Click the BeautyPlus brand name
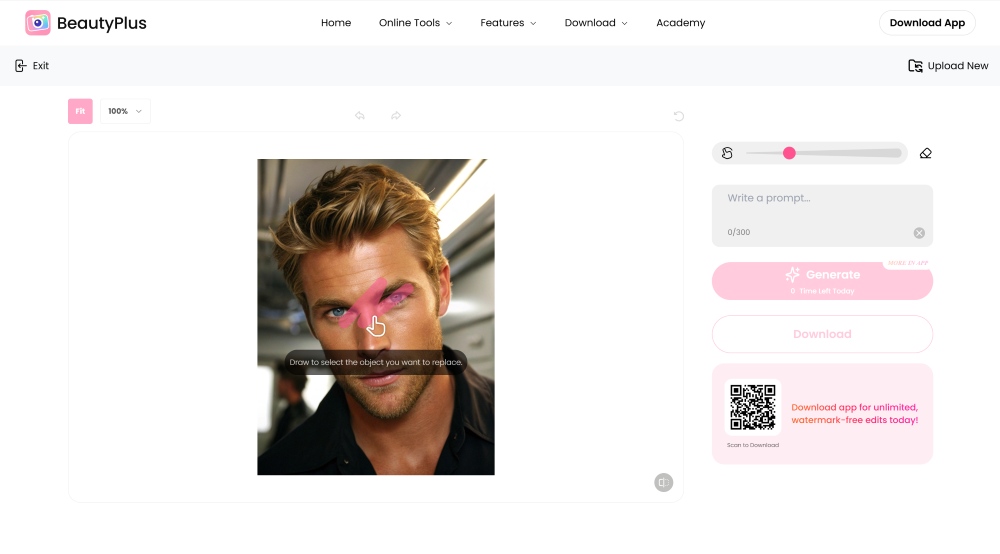The height and width of the screenshot is (554, 1000). tap(101, 23)
